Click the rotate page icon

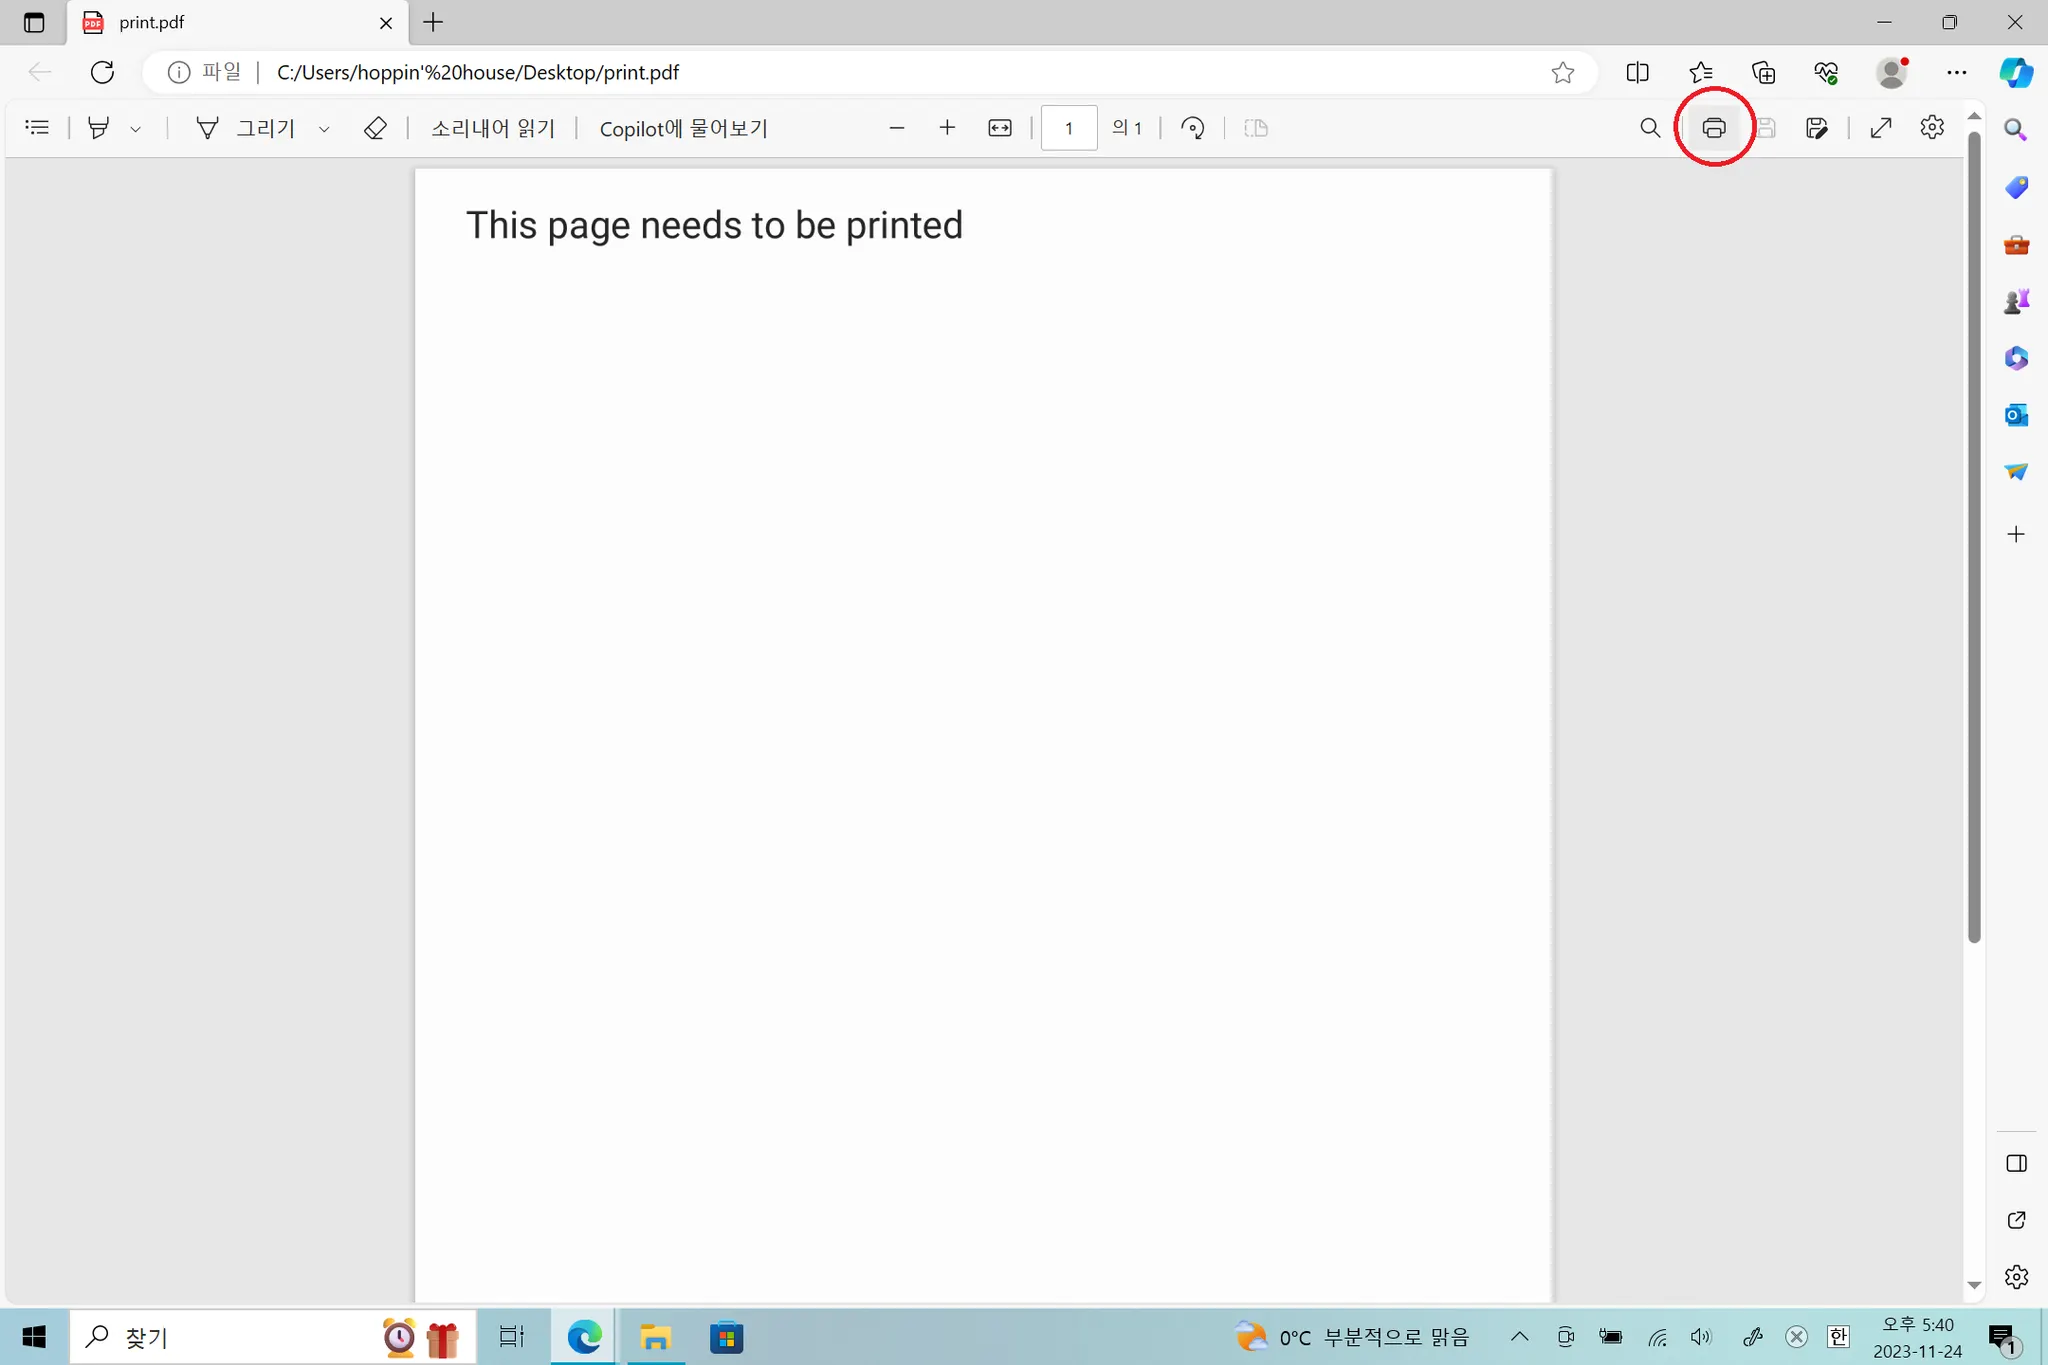1192,128
